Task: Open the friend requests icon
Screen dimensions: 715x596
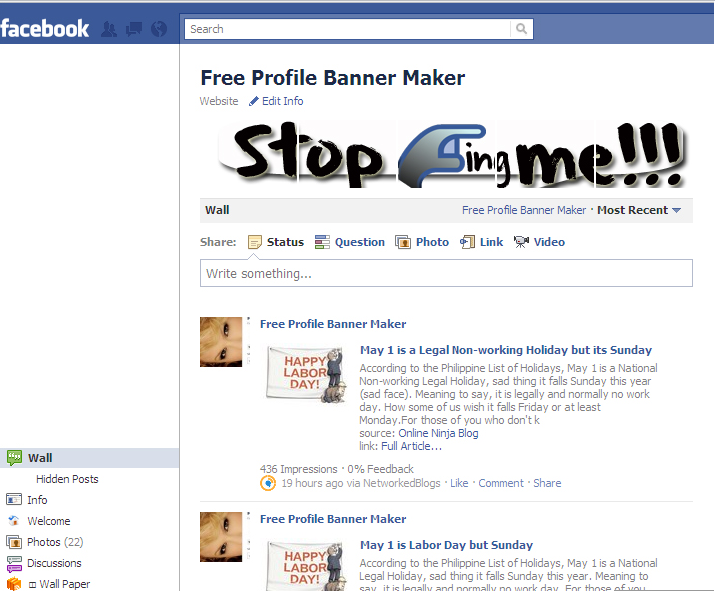Action: [x=109, y=29]
